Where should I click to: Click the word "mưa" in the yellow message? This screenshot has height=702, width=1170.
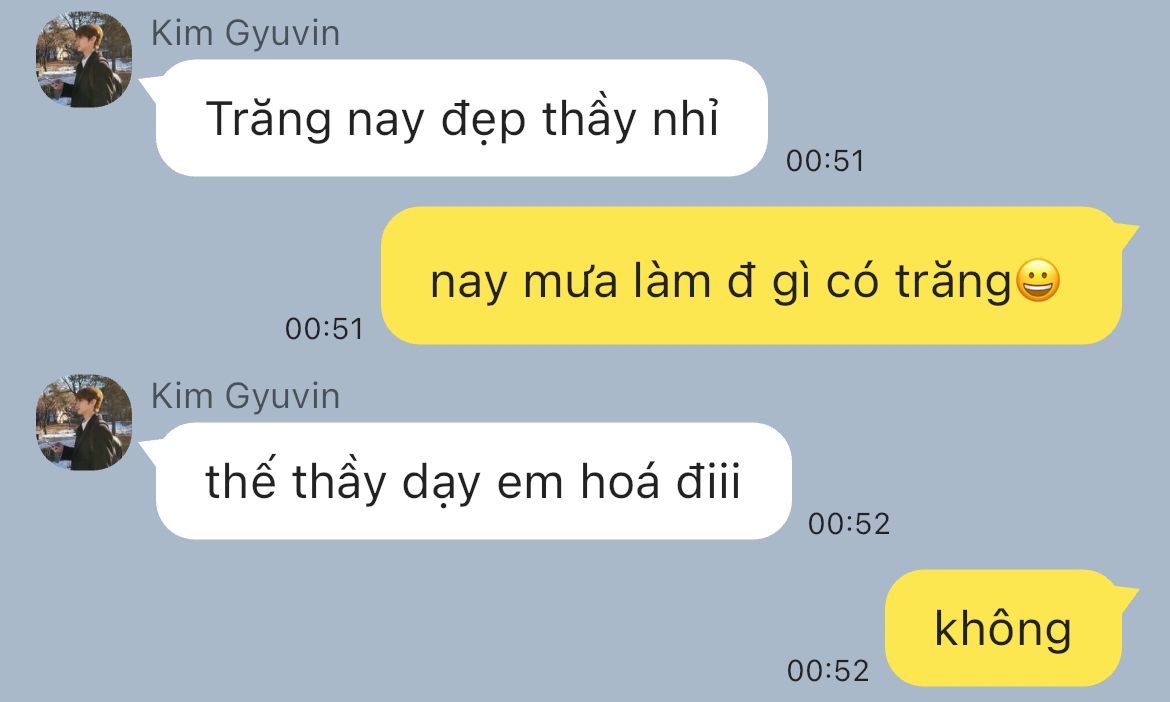point(571,284)
